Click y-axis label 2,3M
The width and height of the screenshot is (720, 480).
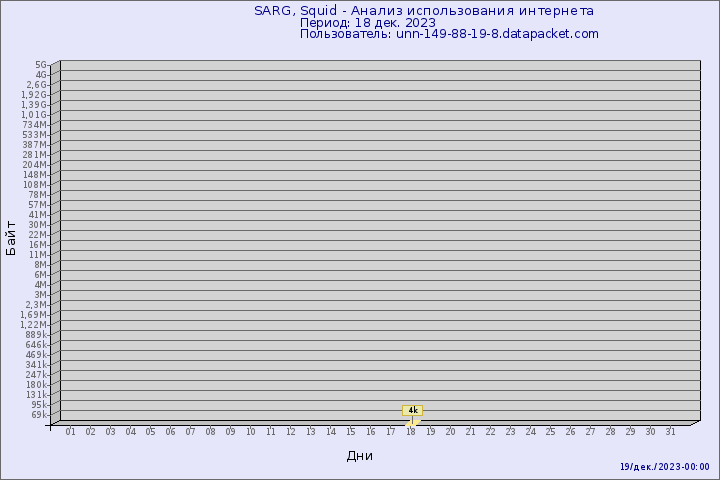[36, 305]
